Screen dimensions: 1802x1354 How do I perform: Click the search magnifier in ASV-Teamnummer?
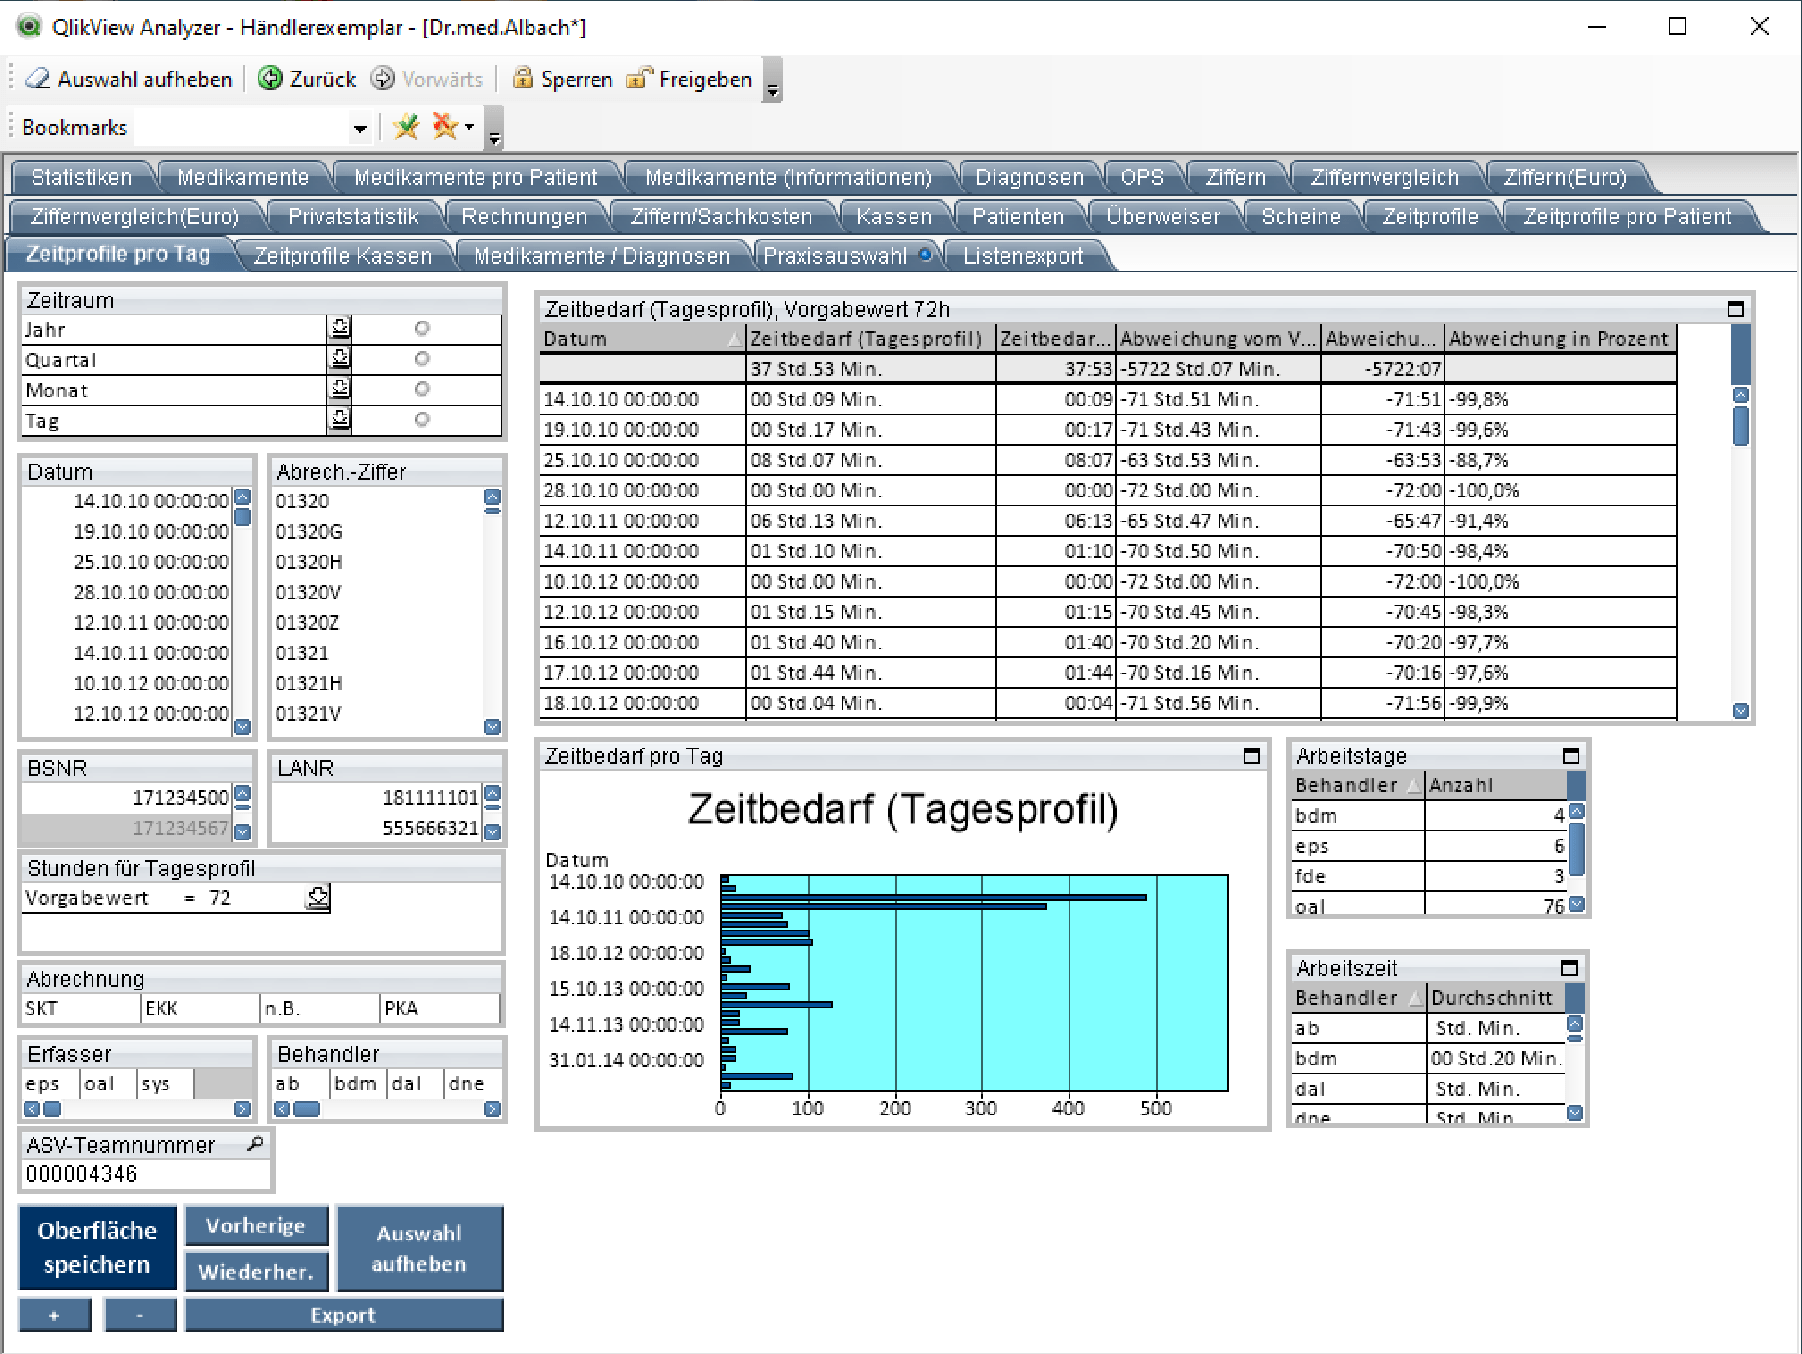pos(255,1144)
